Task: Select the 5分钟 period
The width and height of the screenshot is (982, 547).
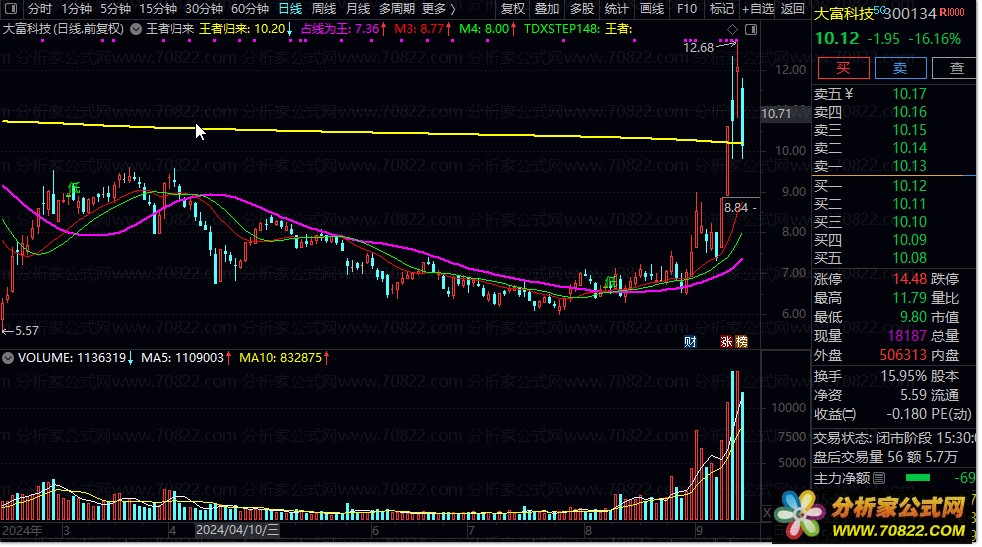Action: click(115, 9)
